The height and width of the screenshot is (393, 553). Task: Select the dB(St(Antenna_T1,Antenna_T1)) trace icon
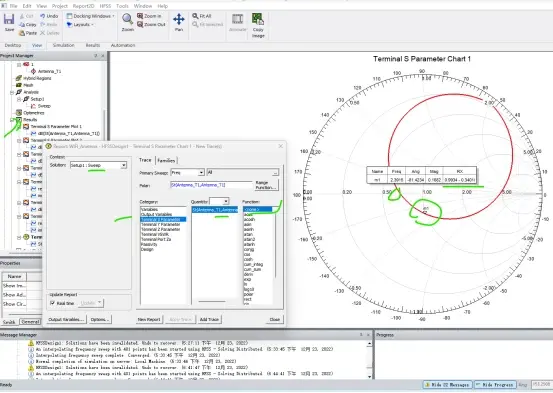click(x=34, y=133)
